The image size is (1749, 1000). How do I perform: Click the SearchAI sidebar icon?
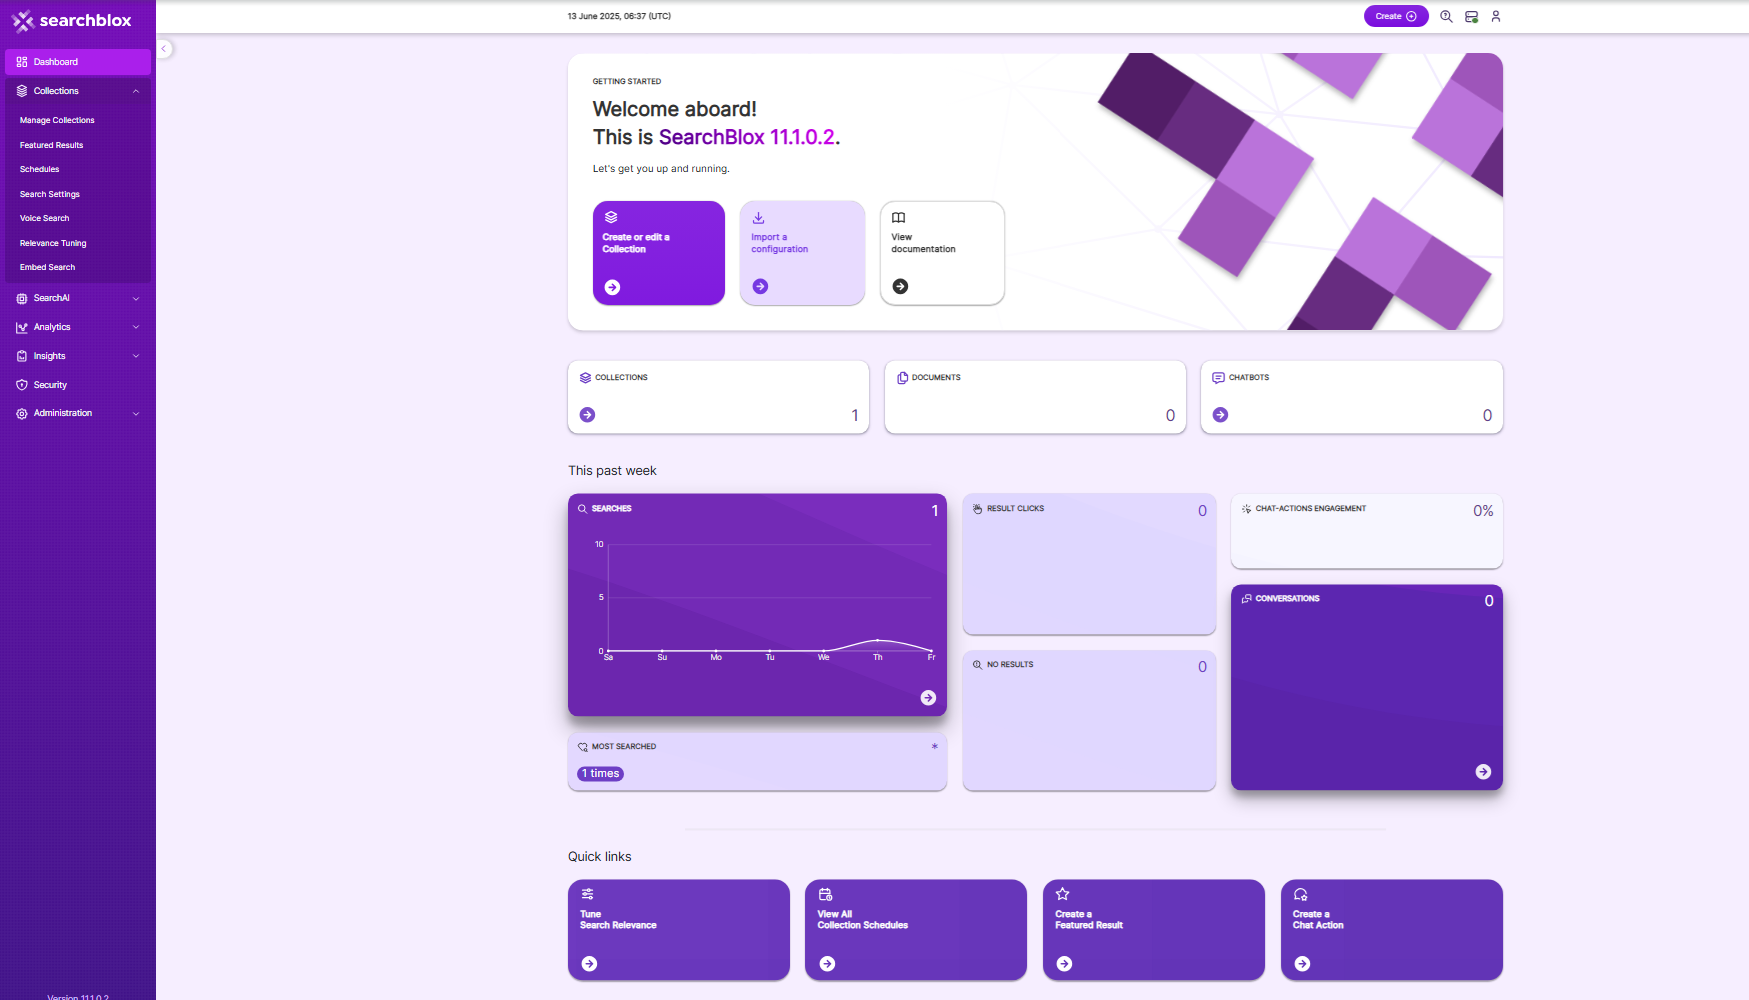click(22, 298)
